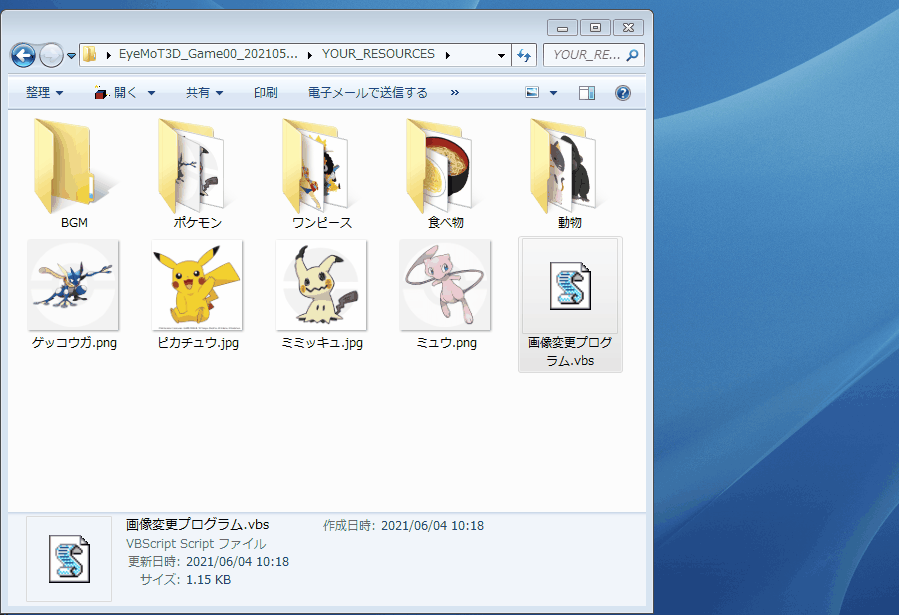Change view with the view icon
Image resolution: width=899 pixels, height=615 pixels.
(x=532, y=92)
